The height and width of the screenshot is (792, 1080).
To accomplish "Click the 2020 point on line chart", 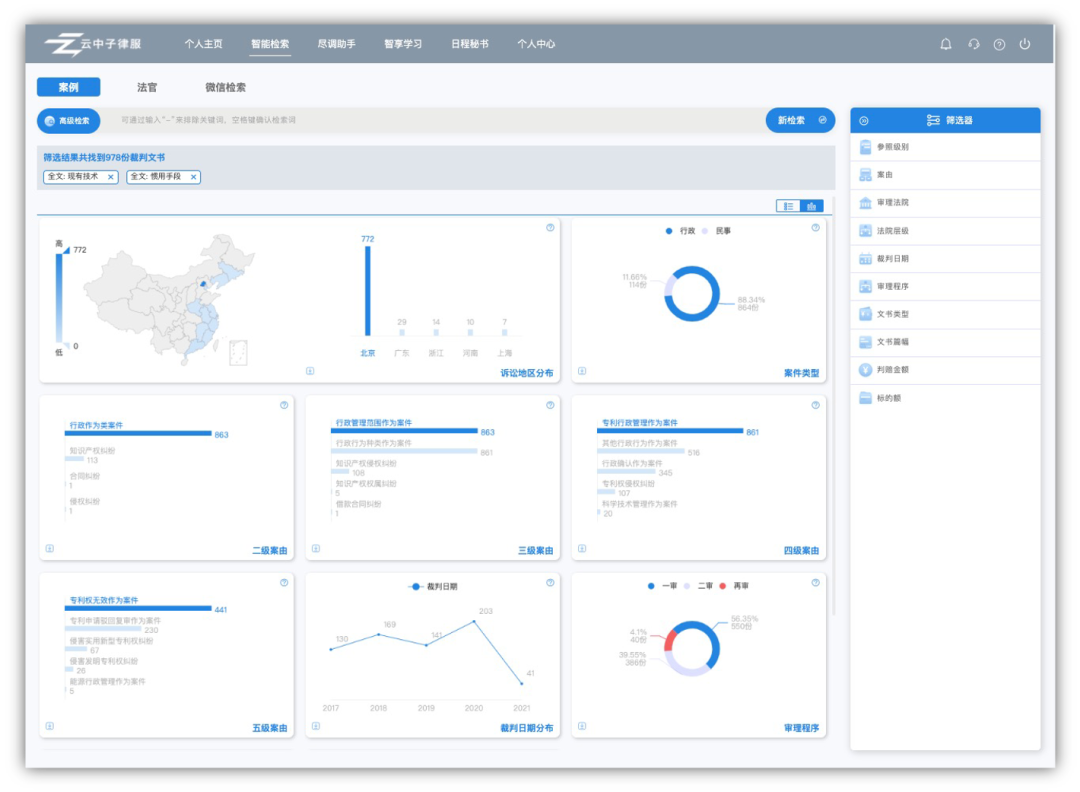I will [474, 622].
